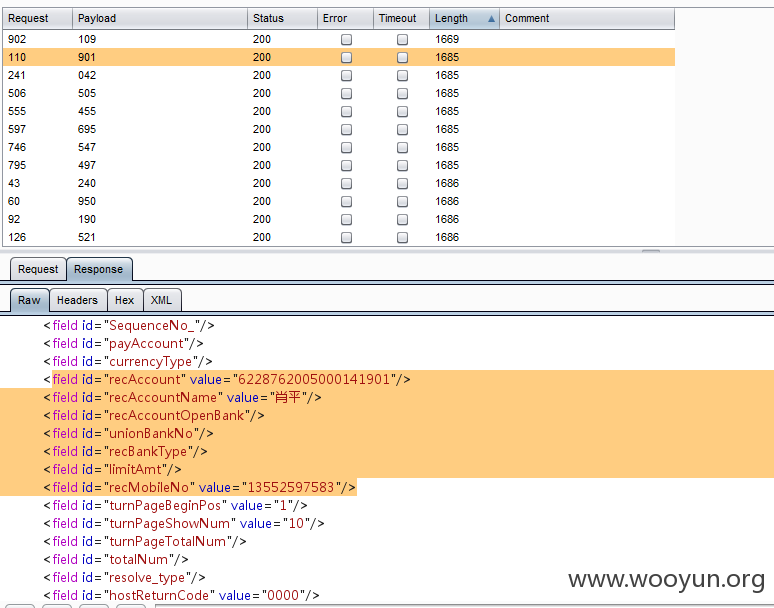Screen dimensions: 774x608
Task: Select row with payload 190
Action: pyautogui.click(x=339, y=220)
